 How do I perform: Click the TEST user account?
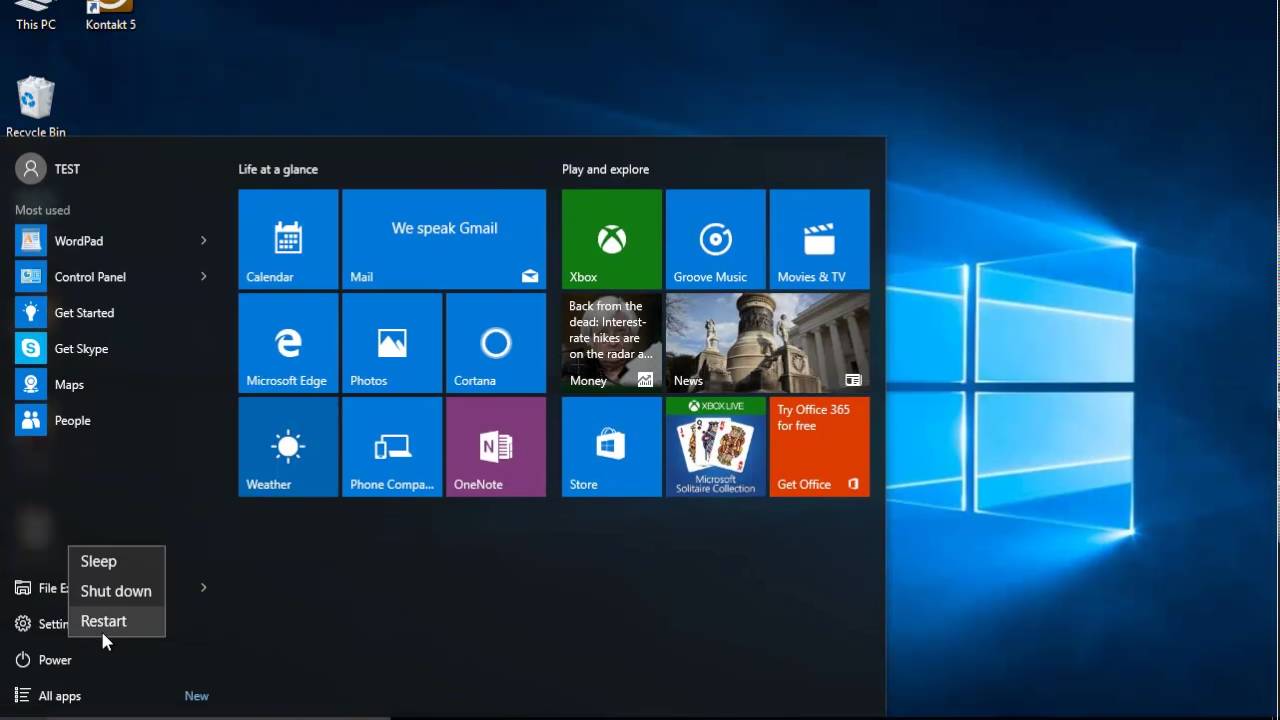(48, 169)
